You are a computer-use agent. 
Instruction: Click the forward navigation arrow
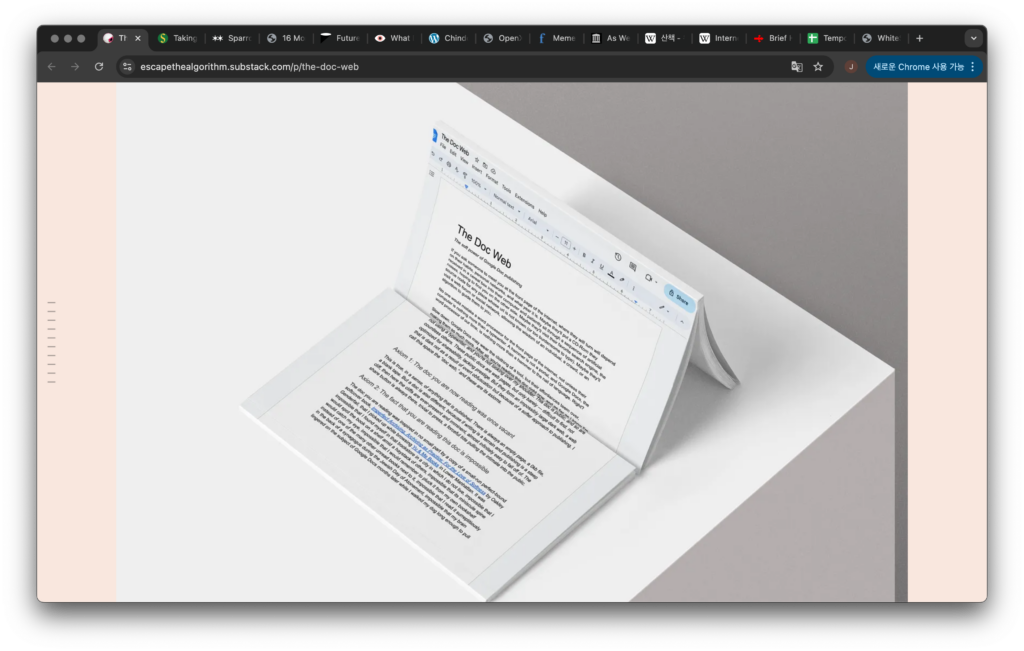[x=75, y=67]
